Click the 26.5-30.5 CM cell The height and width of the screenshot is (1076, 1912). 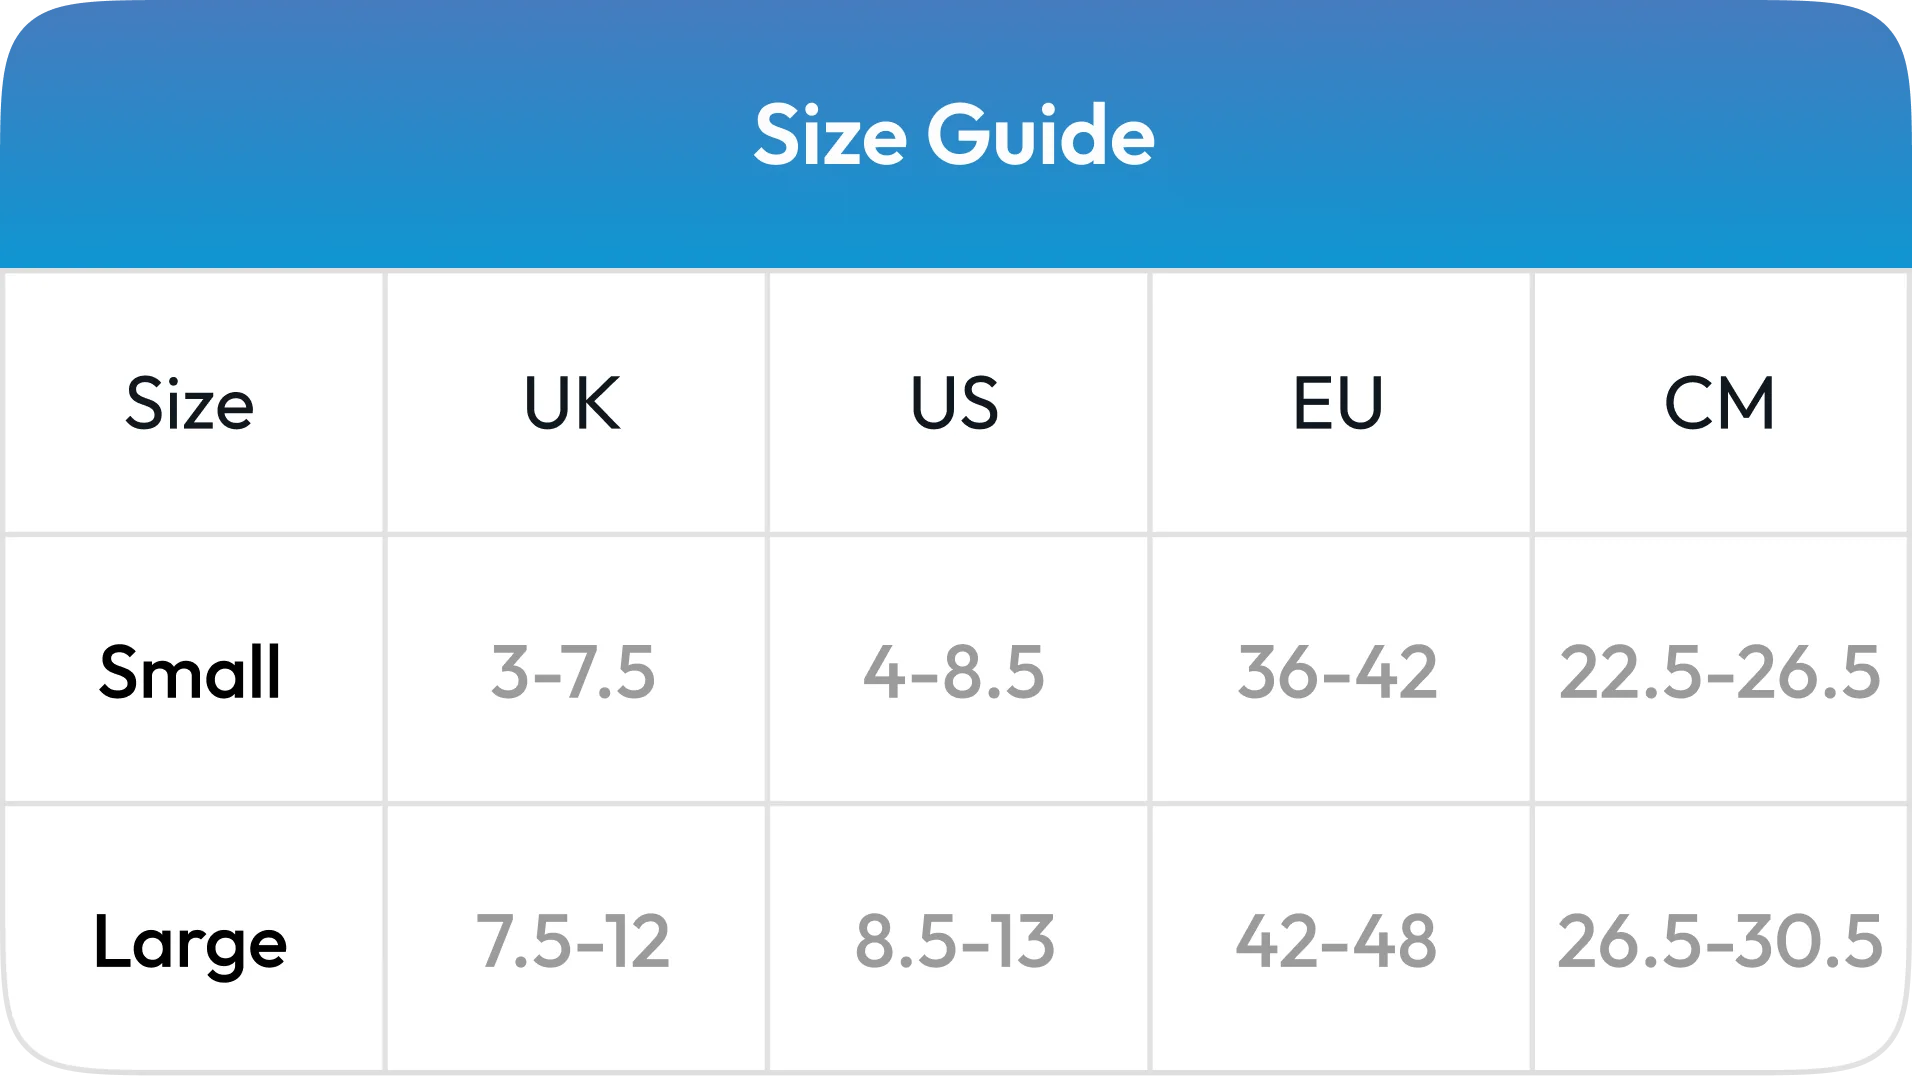tap(1720, 941)
